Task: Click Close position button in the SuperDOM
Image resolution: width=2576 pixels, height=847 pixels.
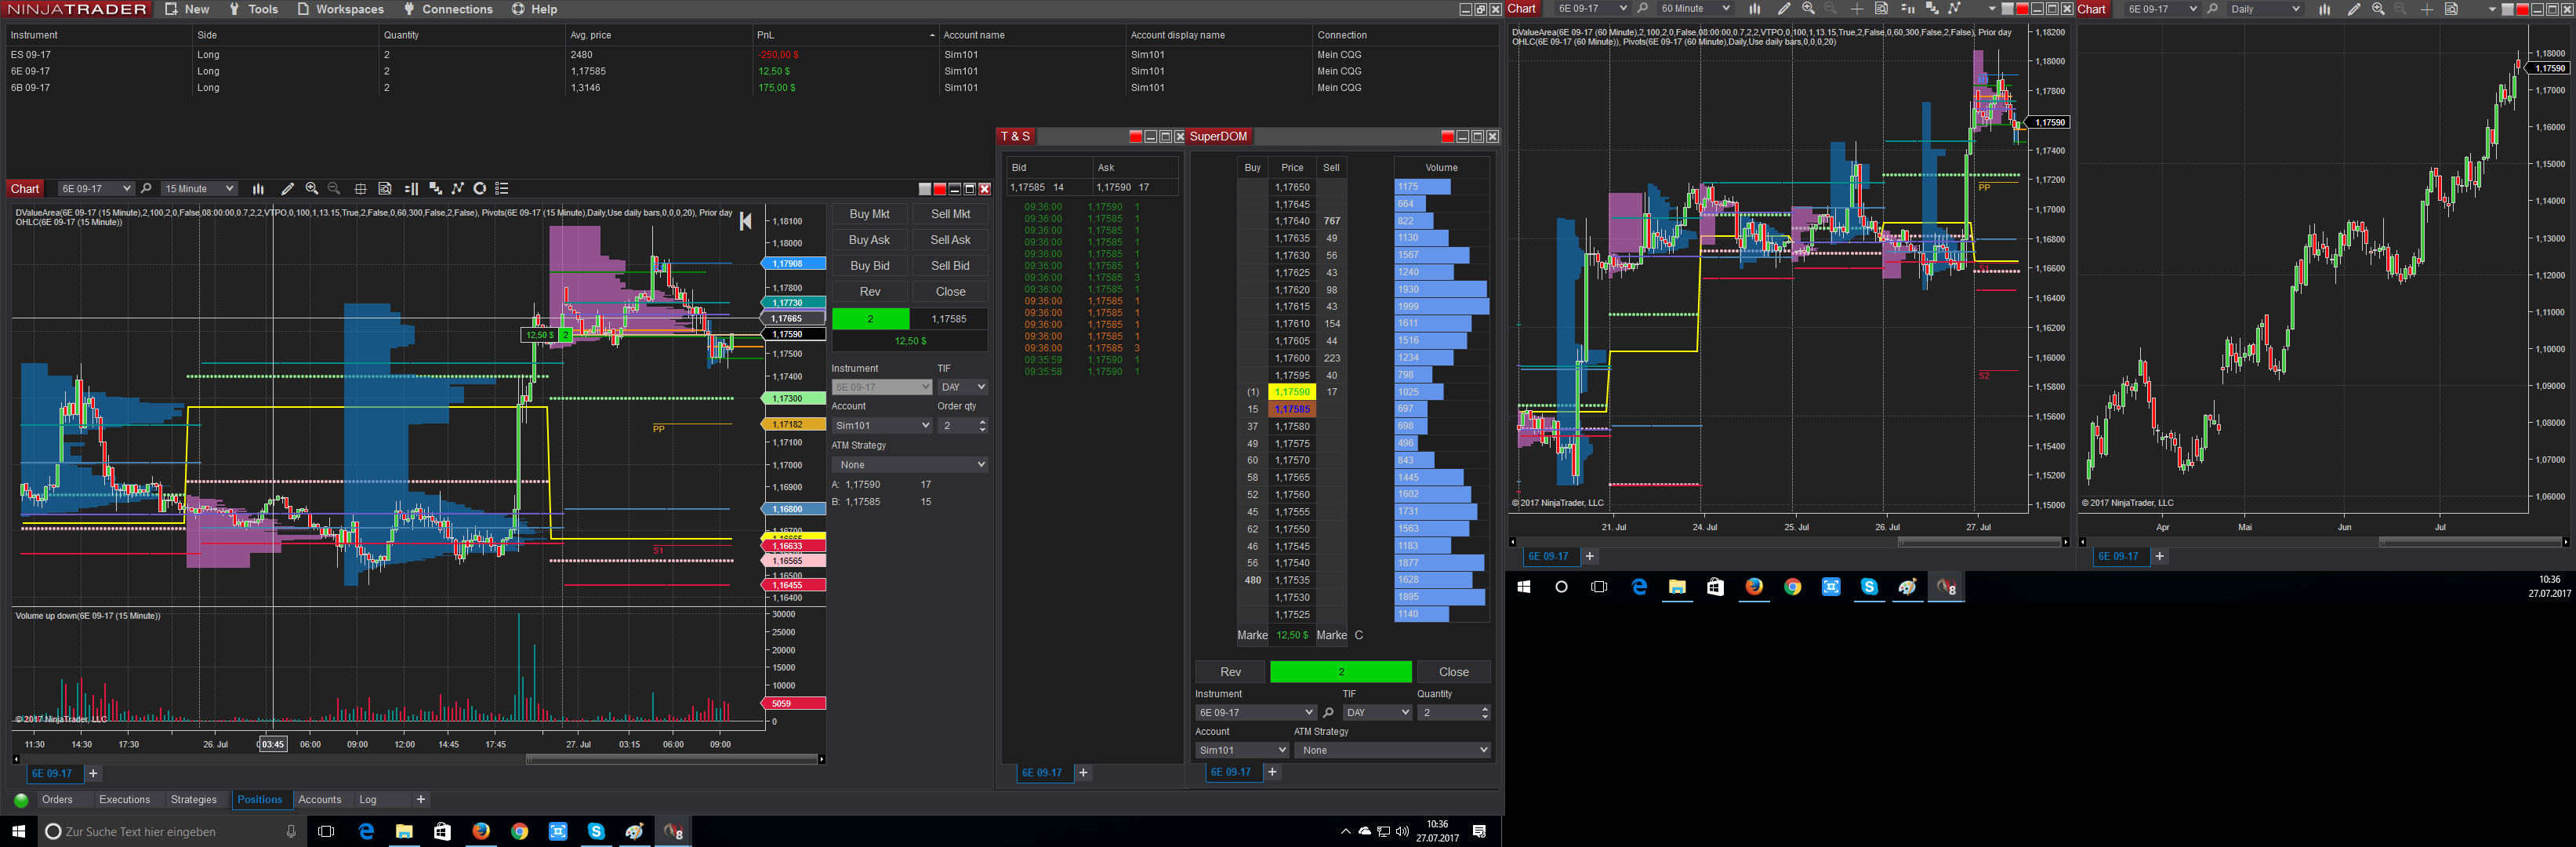Action: pyautogui.click(x=1453, y=672)
